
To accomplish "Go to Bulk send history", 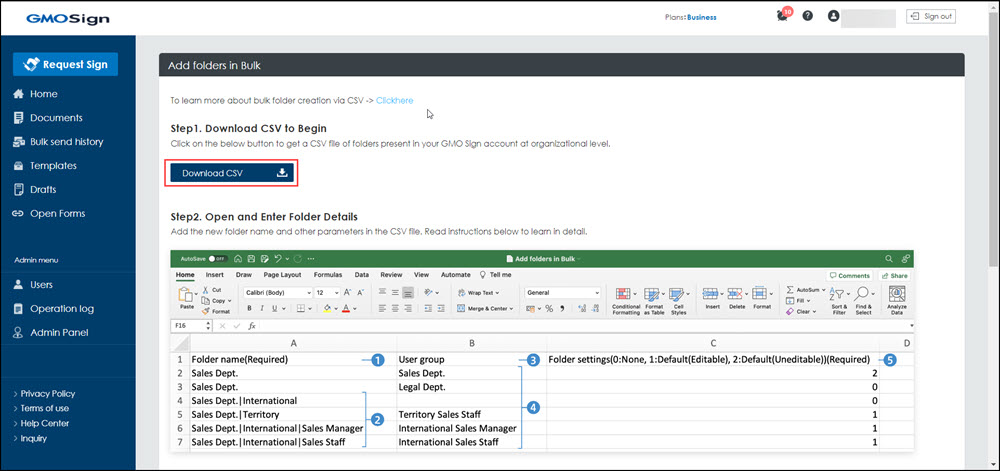I will coord(58,141).
